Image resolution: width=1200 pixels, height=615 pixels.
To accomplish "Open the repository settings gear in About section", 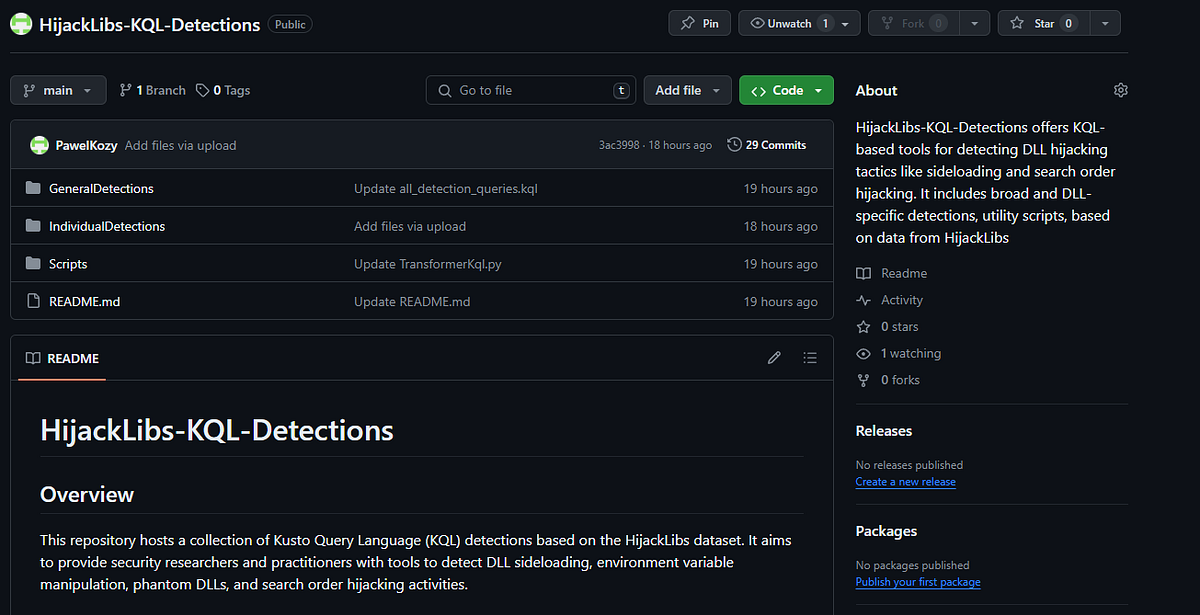I will coord(1120,90).
